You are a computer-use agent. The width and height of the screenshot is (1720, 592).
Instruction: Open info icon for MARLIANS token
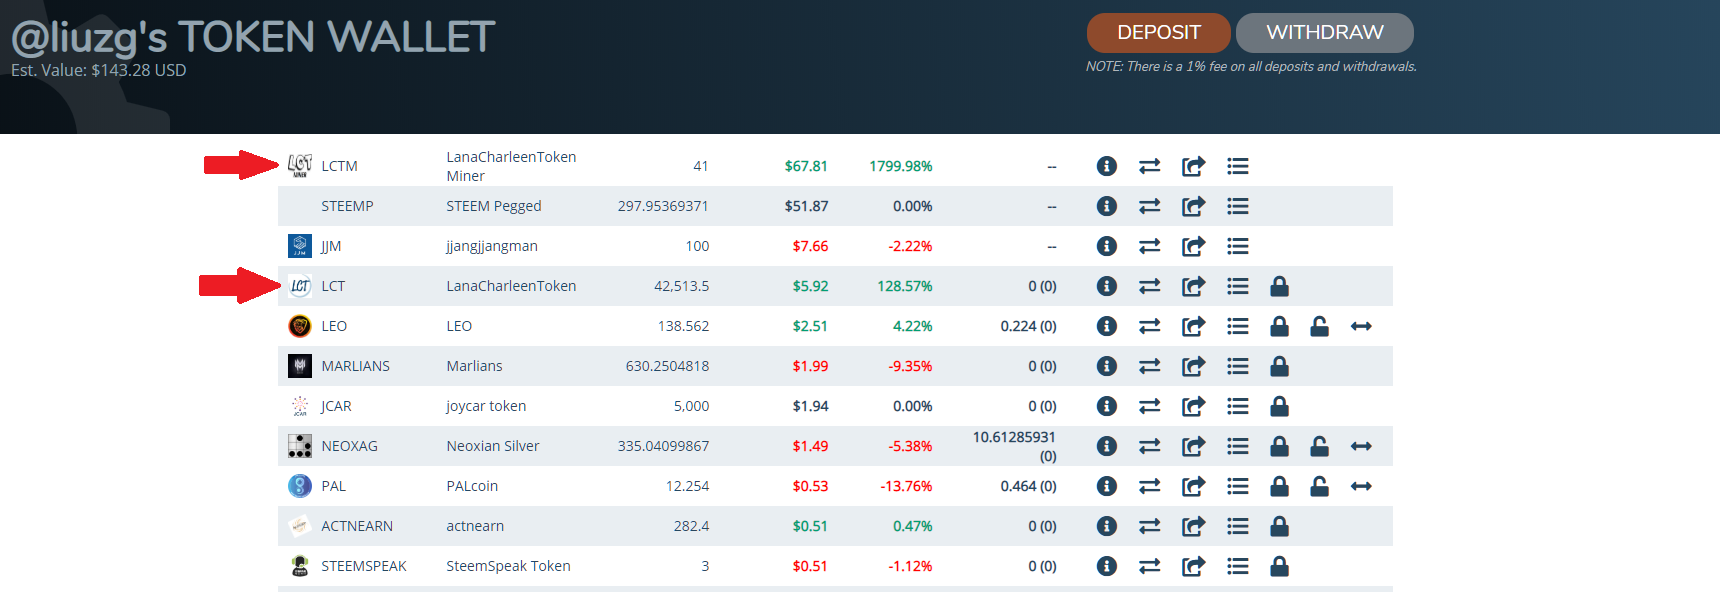(1106, 366)
